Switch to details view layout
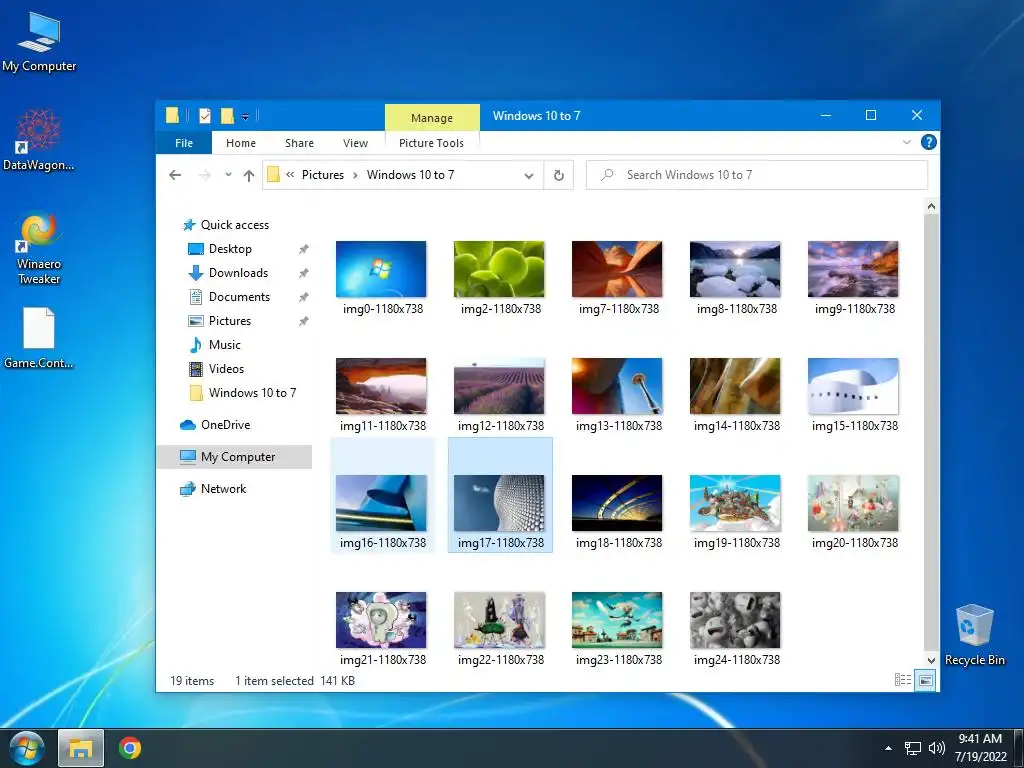Viewport: 1024px width, 768px height. [903, 680]
